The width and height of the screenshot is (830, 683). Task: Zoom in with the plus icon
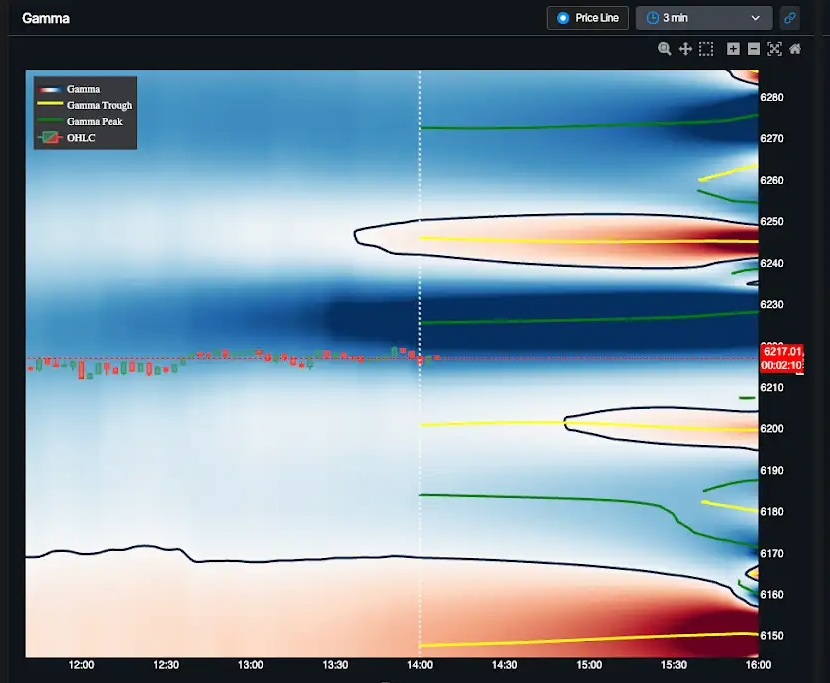coord(733,49)
